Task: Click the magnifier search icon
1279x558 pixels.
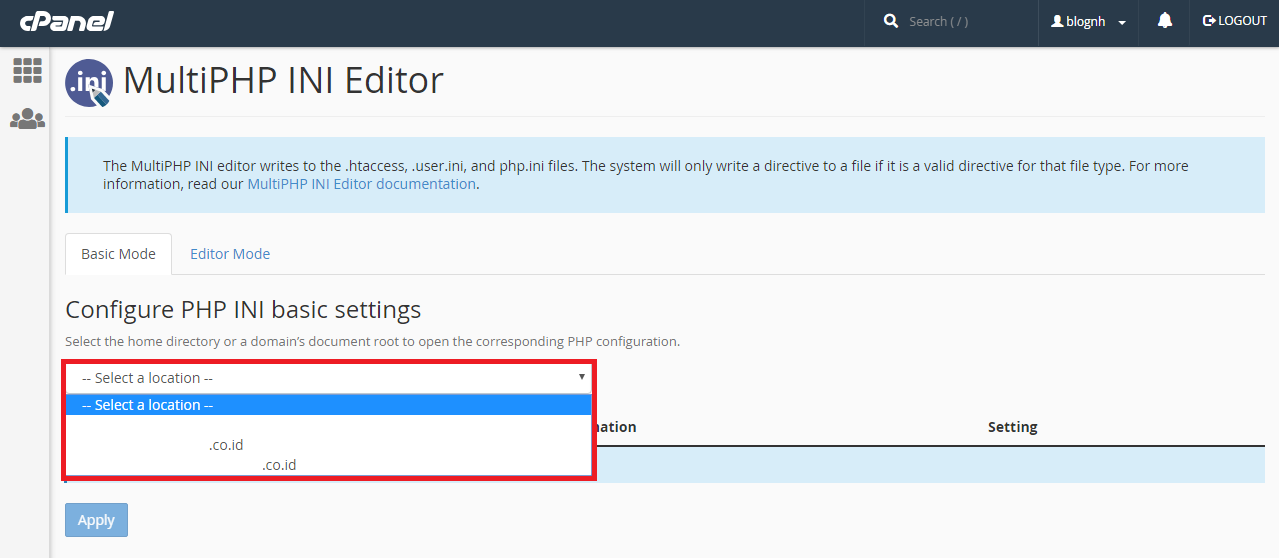Action: [891, 21]
